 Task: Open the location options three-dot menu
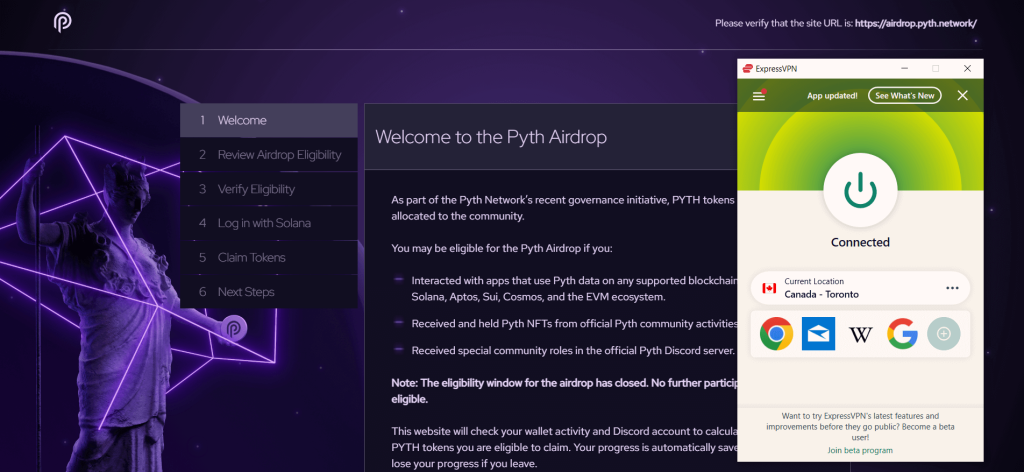click(x=952, y=288)
